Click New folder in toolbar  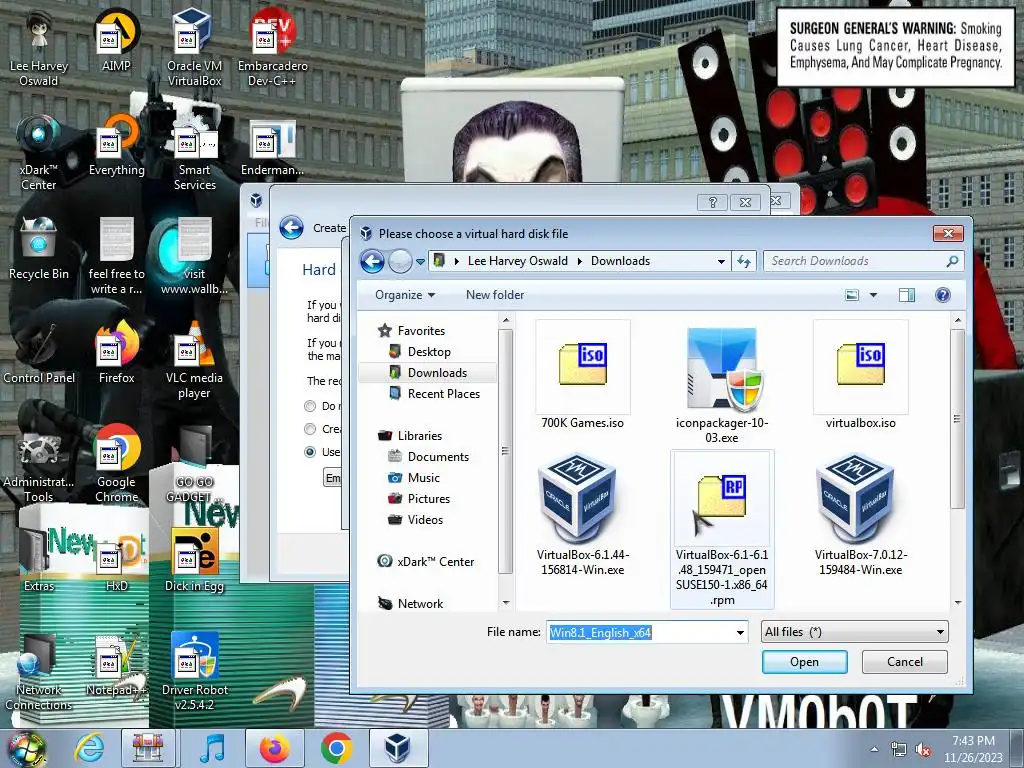(494, 295)
